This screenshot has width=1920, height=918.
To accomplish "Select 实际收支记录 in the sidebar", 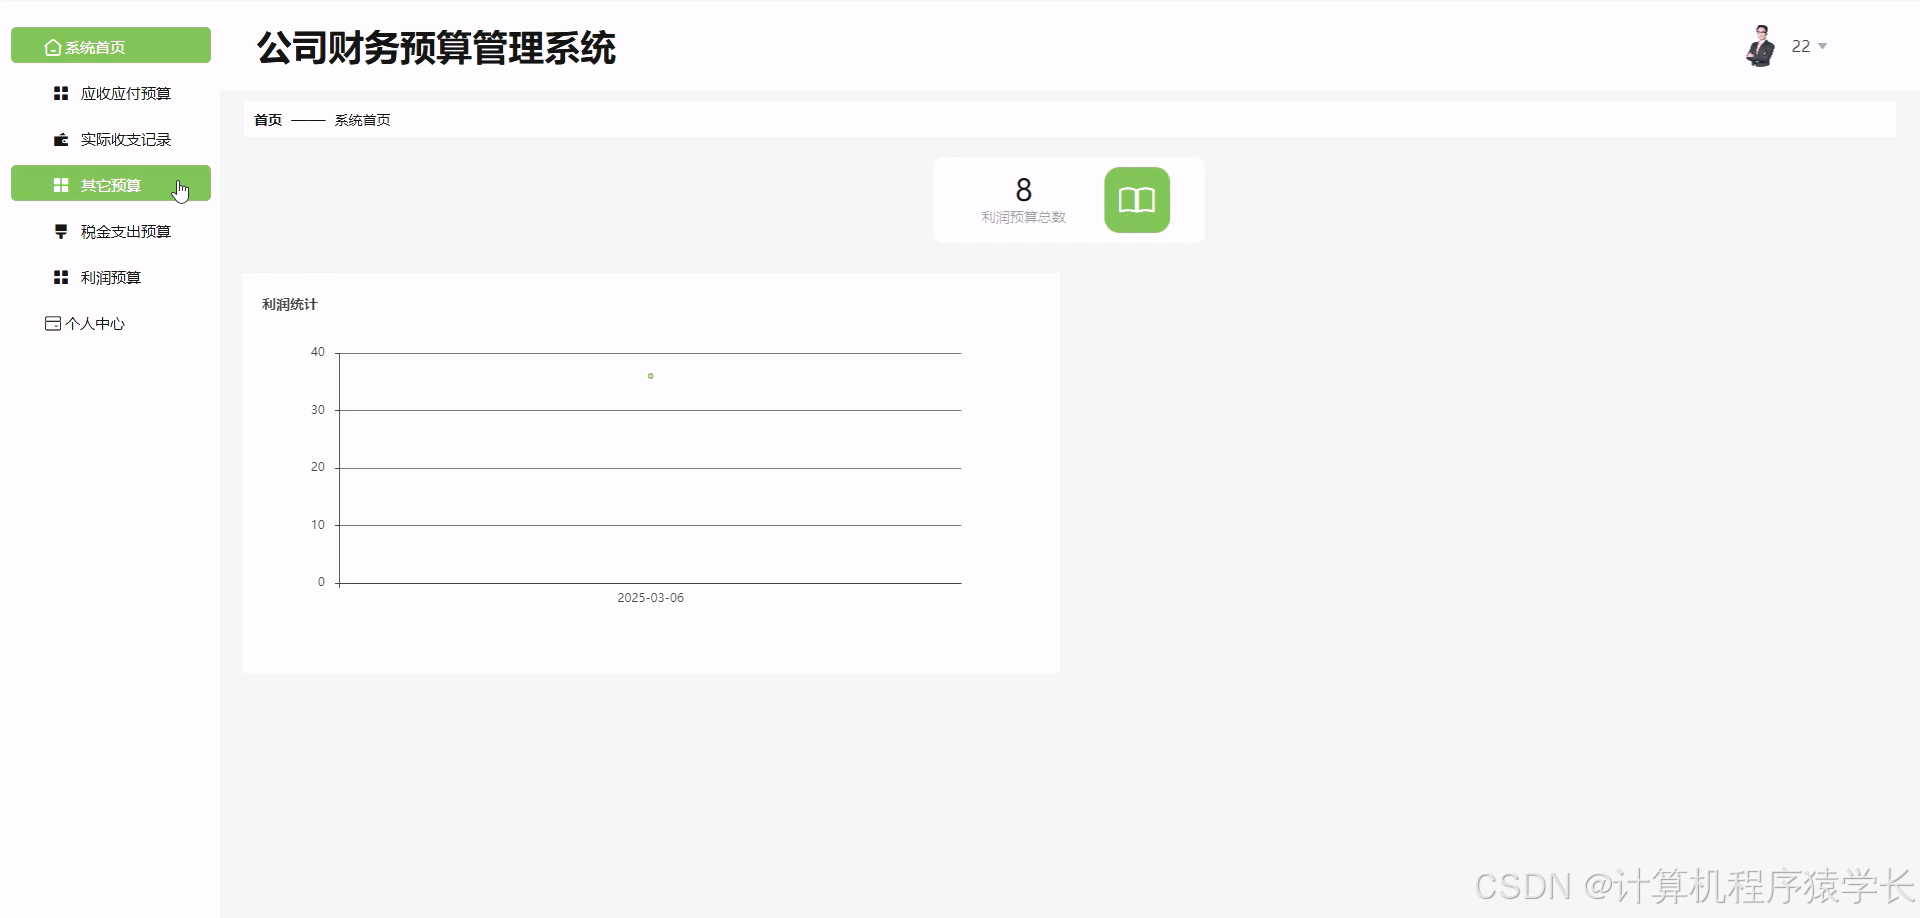I will point(125,139).
